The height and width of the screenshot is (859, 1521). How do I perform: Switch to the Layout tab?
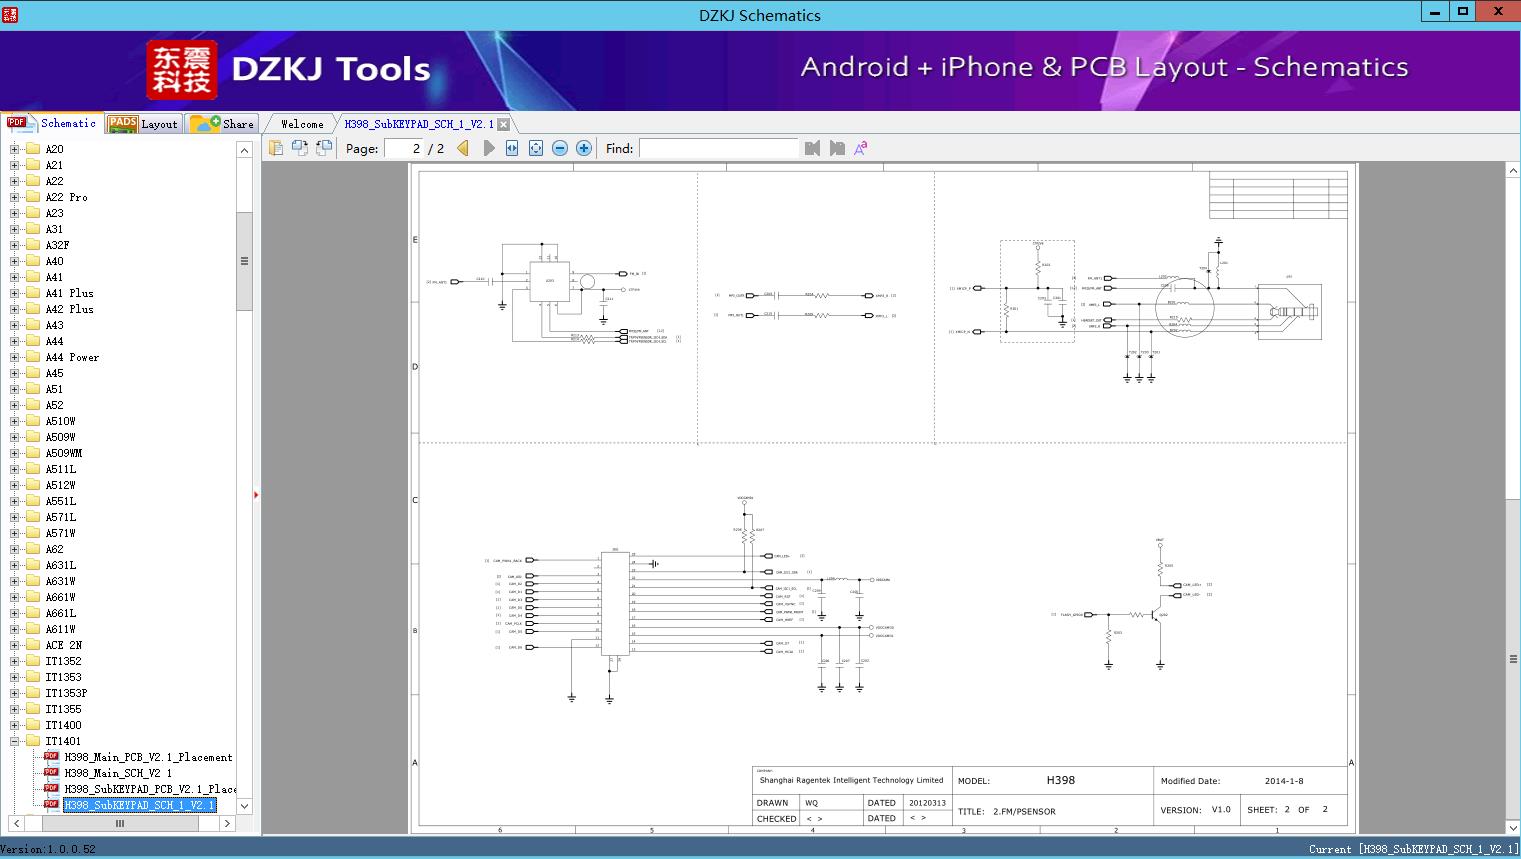(x=143, y=124)
